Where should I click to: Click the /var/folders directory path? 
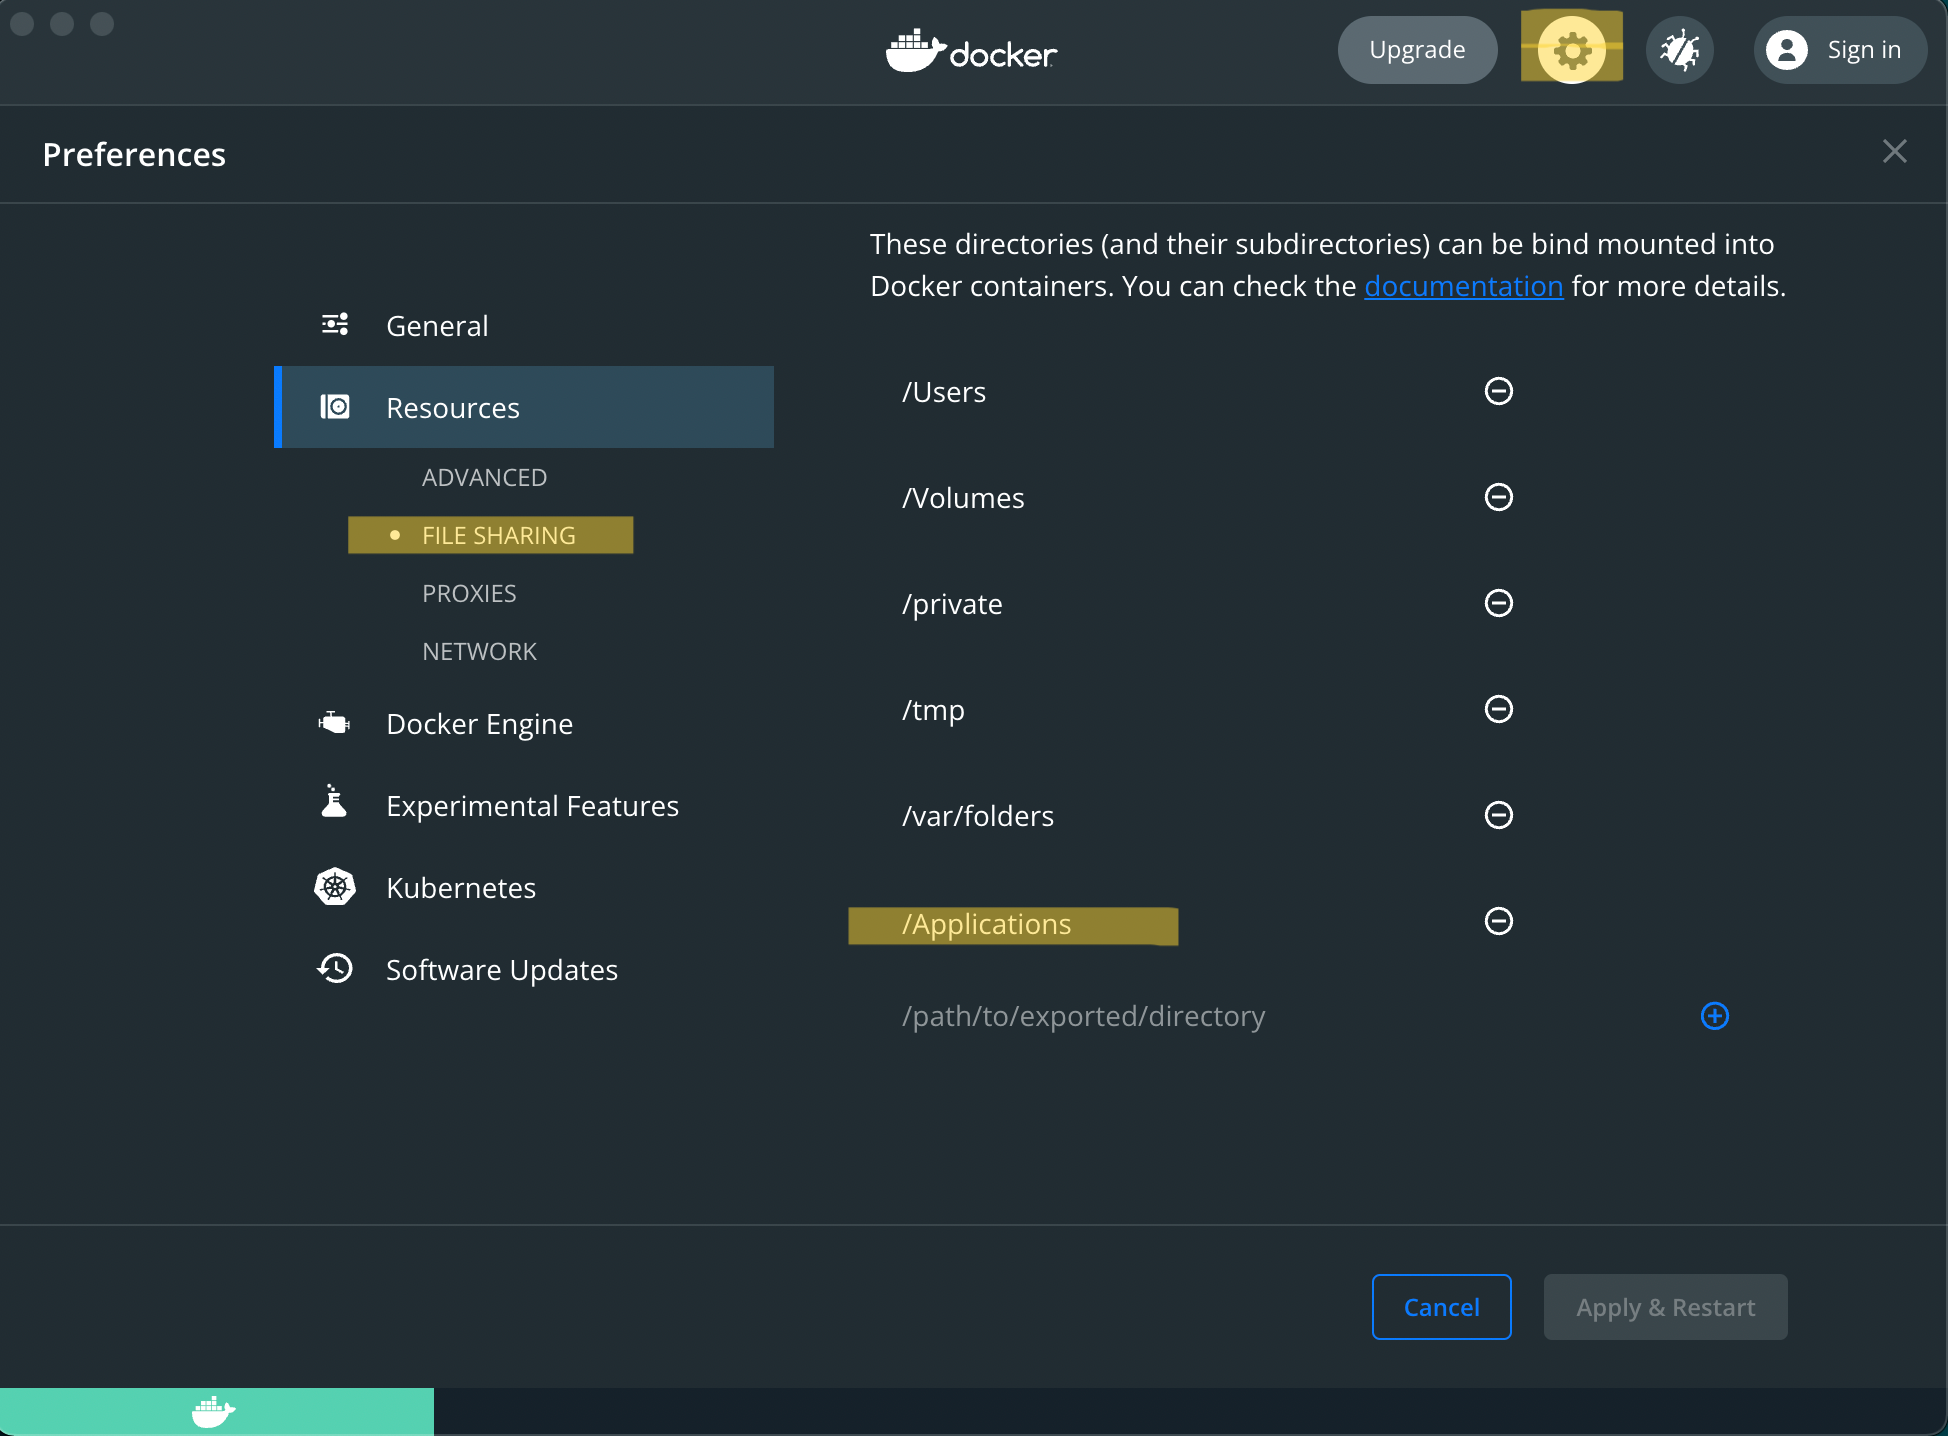click(978, 816)
